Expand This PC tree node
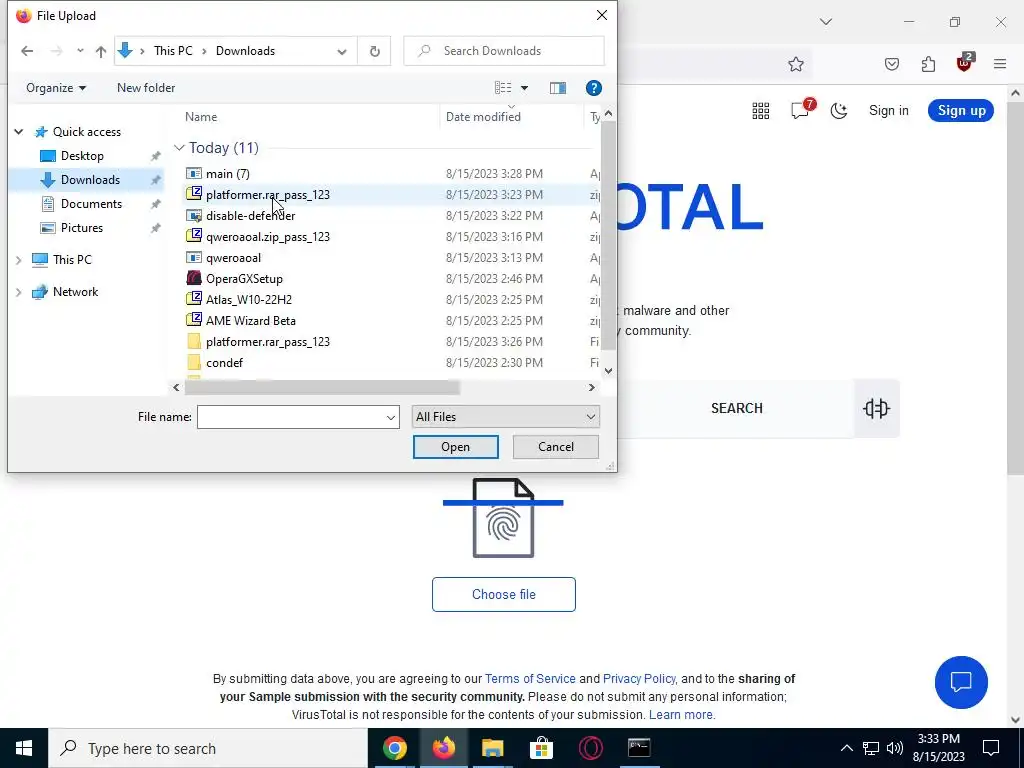Viewport: 1024px width, 768px height. click(19, 260)
